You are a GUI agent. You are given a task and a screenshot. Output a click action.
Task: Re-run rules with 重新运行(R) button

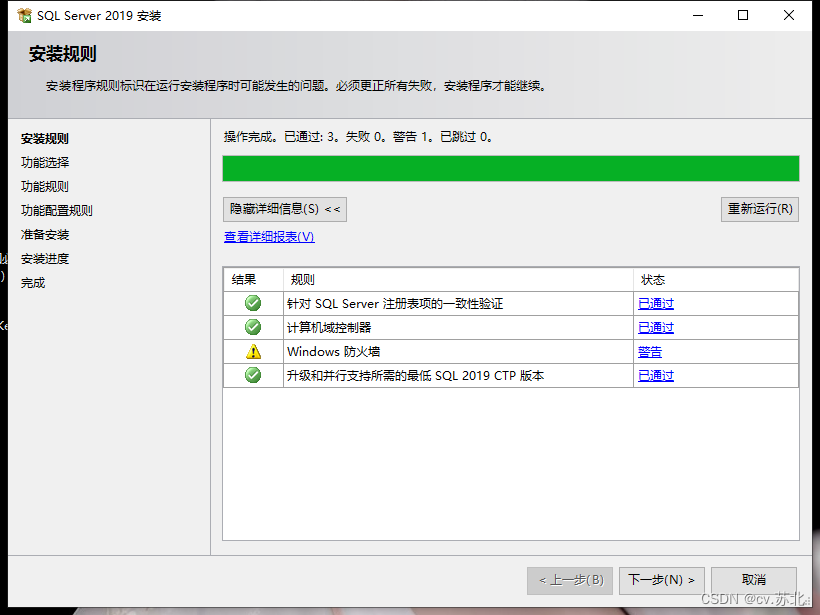click(x=760, y=209)
